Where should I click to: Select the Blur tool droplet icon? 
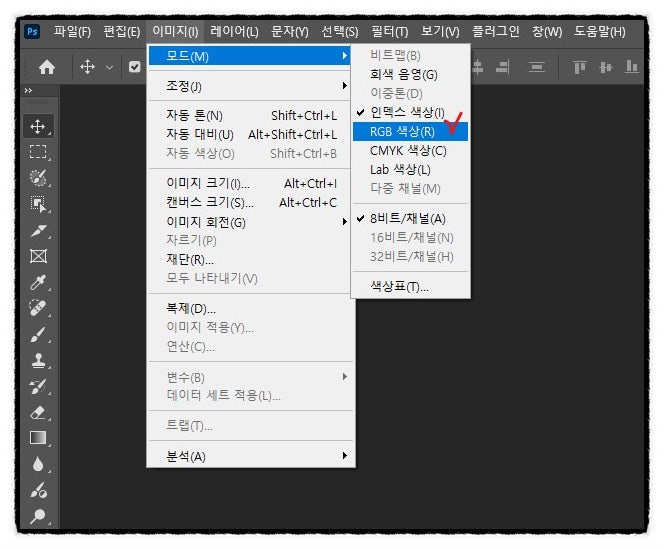coord(38,464)
